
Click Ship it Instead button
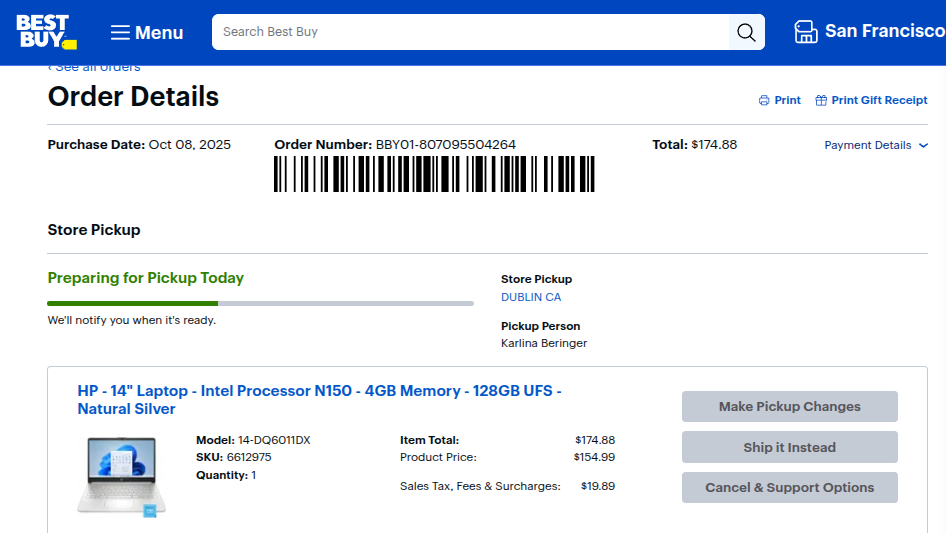[x=790, y=447]
